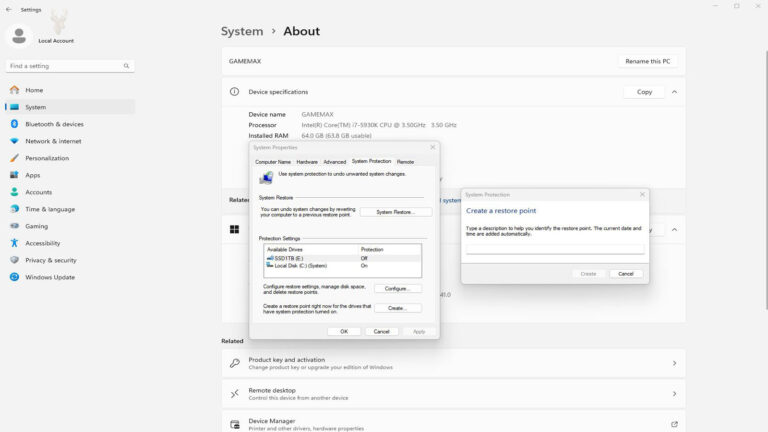Click the Settings page scrollbar
The height and width of the screenshot is (432, 768).
click(x=766, y=180)
